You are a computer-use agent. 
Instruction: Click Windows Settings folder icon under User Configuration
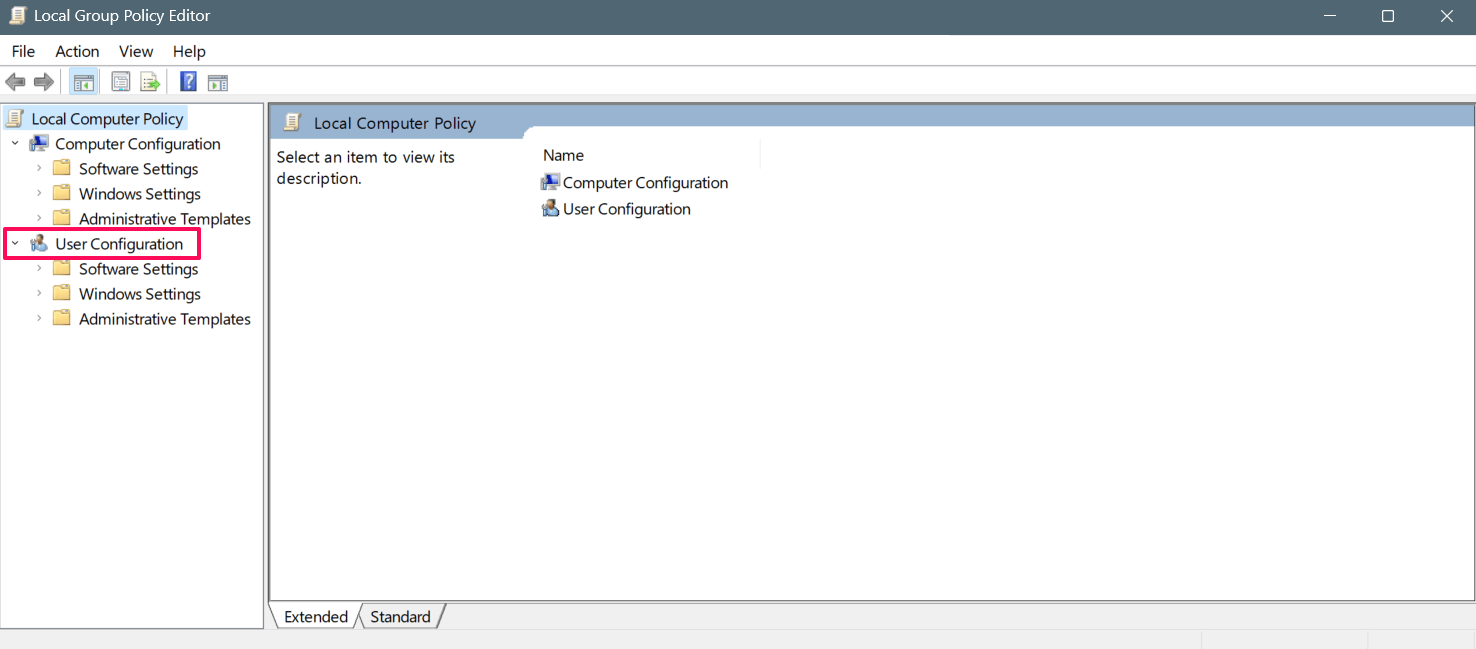[62, 294]
